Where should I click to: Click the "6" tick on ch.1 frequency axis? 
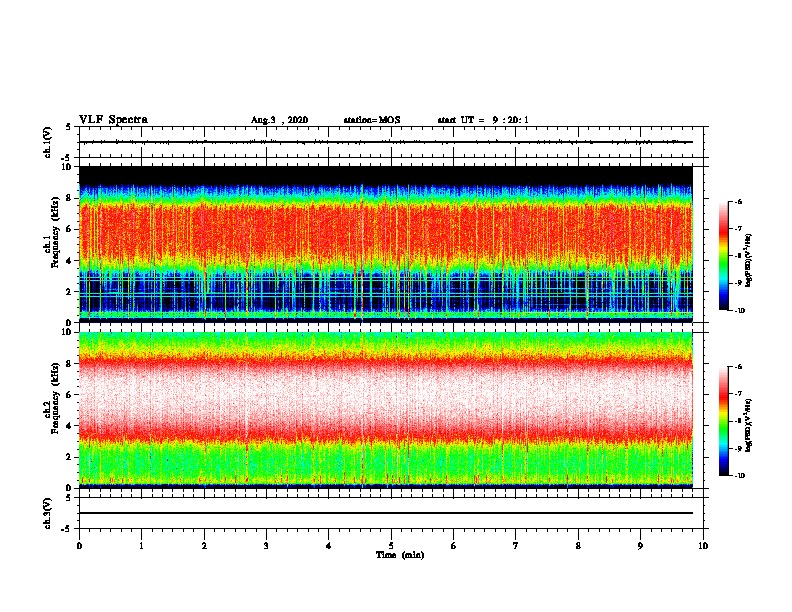pyautogui.click(x=70, y=229)
